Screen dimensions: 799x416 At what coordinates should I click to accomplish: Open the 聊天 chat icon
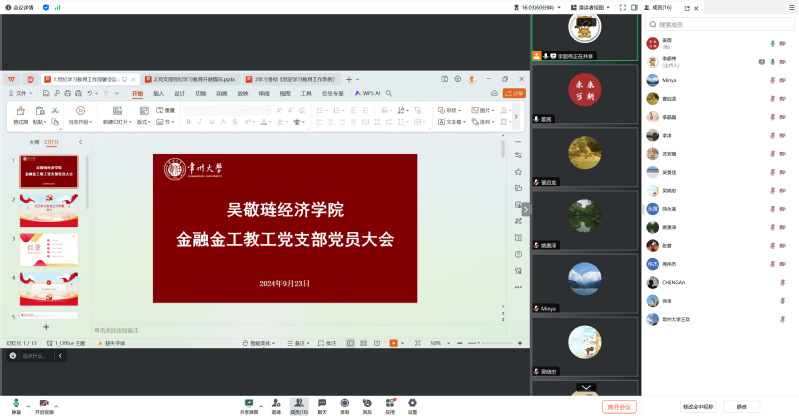[322, 402]
